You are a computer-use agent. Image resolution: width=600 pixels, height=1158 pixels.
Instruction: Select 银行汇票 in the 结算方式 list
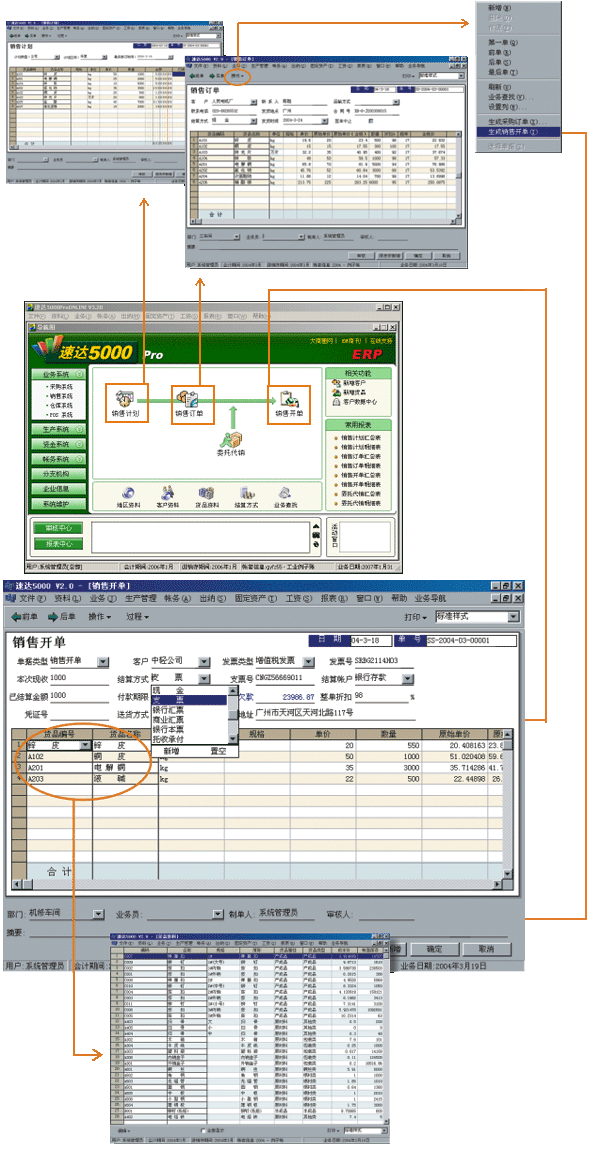[x=168, y=710]
